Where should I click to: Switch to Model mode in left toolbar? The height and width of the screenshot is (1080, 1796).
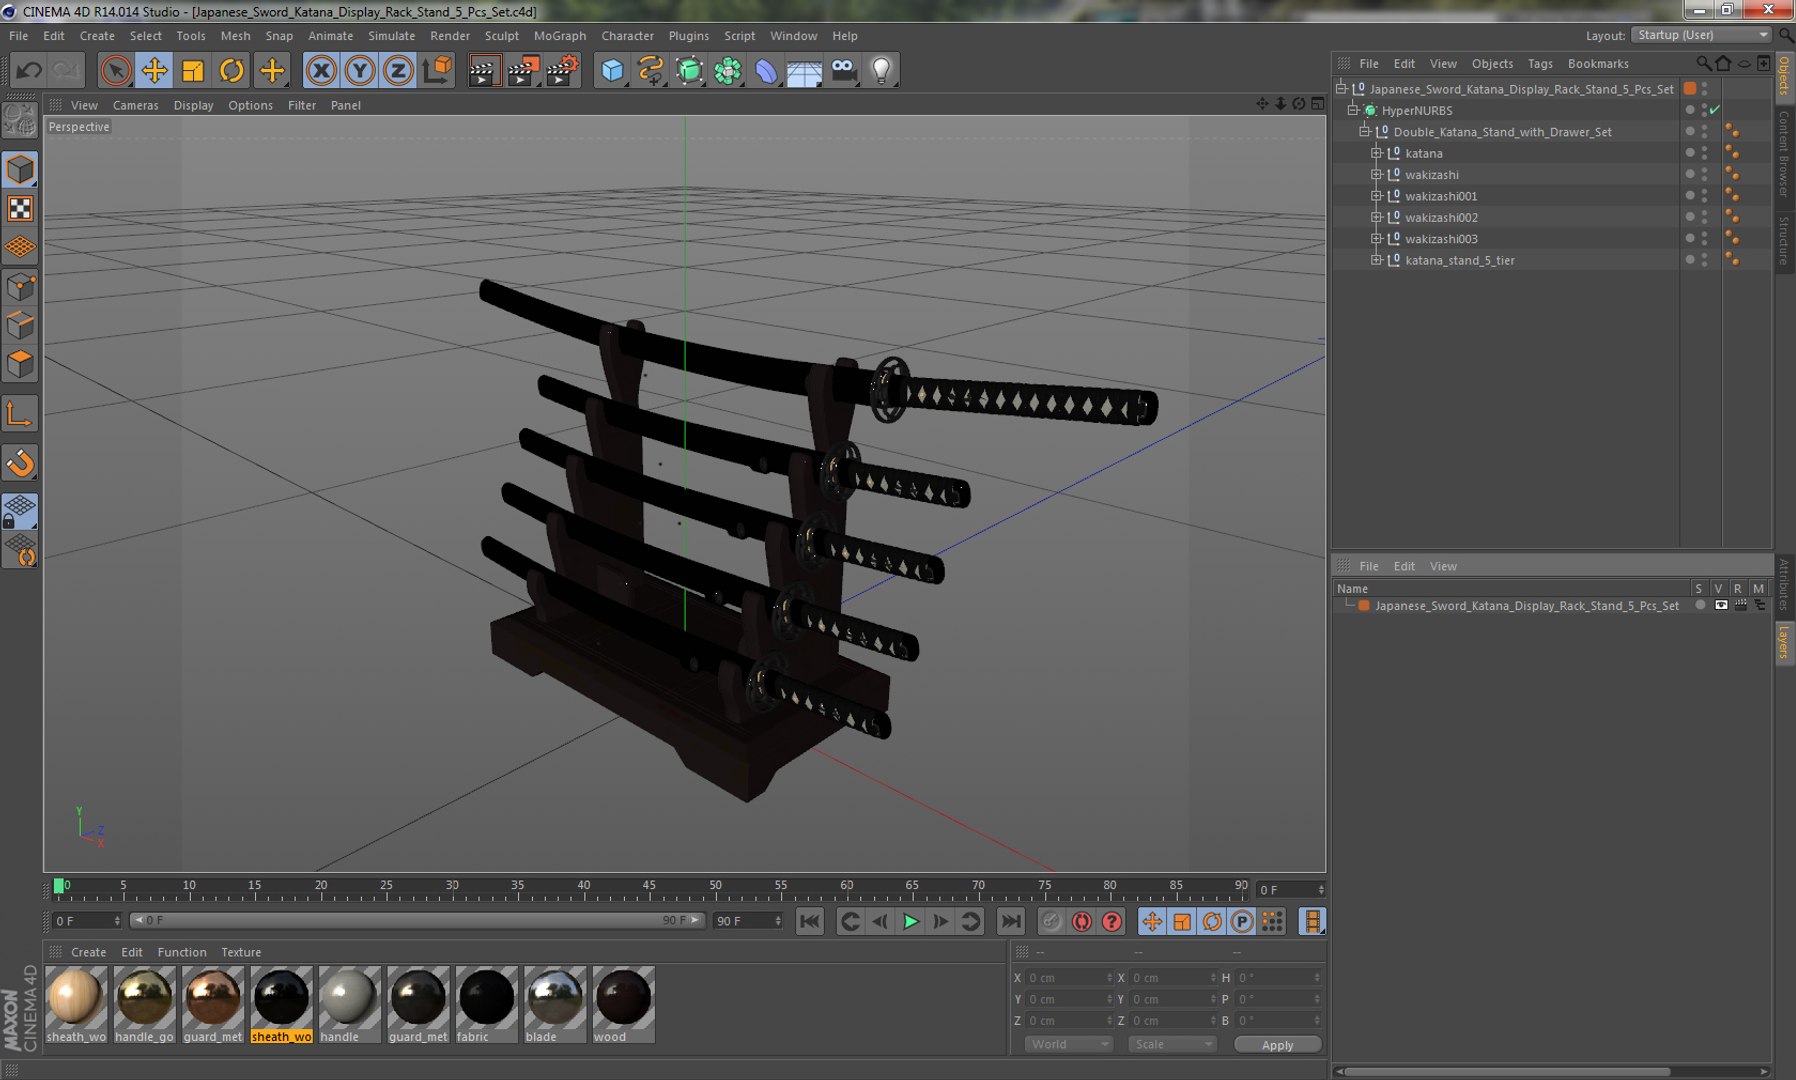click(x=20, y=169)
